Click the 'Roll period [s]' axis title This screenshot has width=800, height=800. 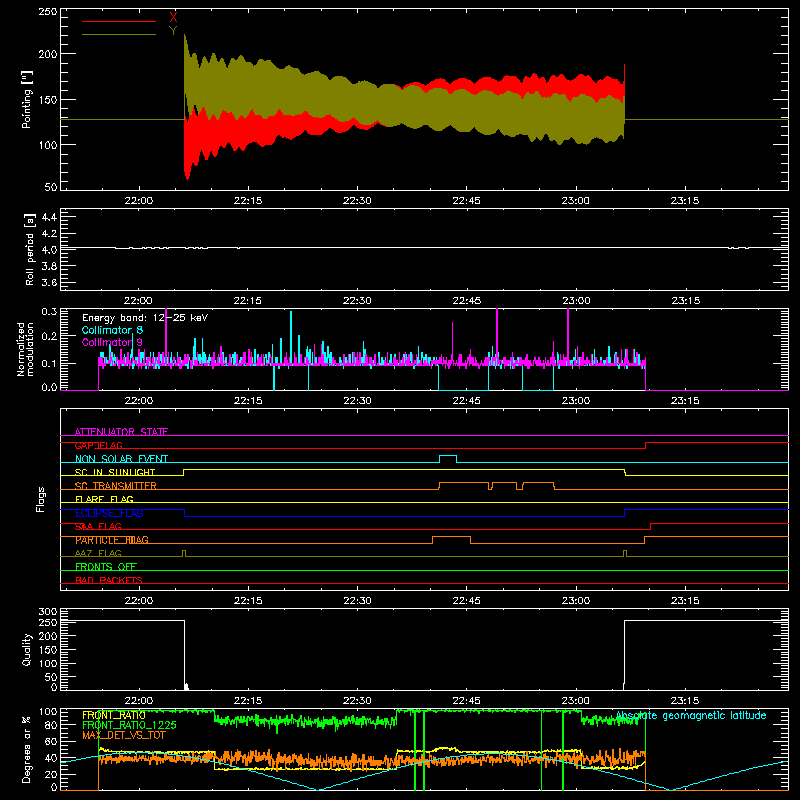coord(29,249)
